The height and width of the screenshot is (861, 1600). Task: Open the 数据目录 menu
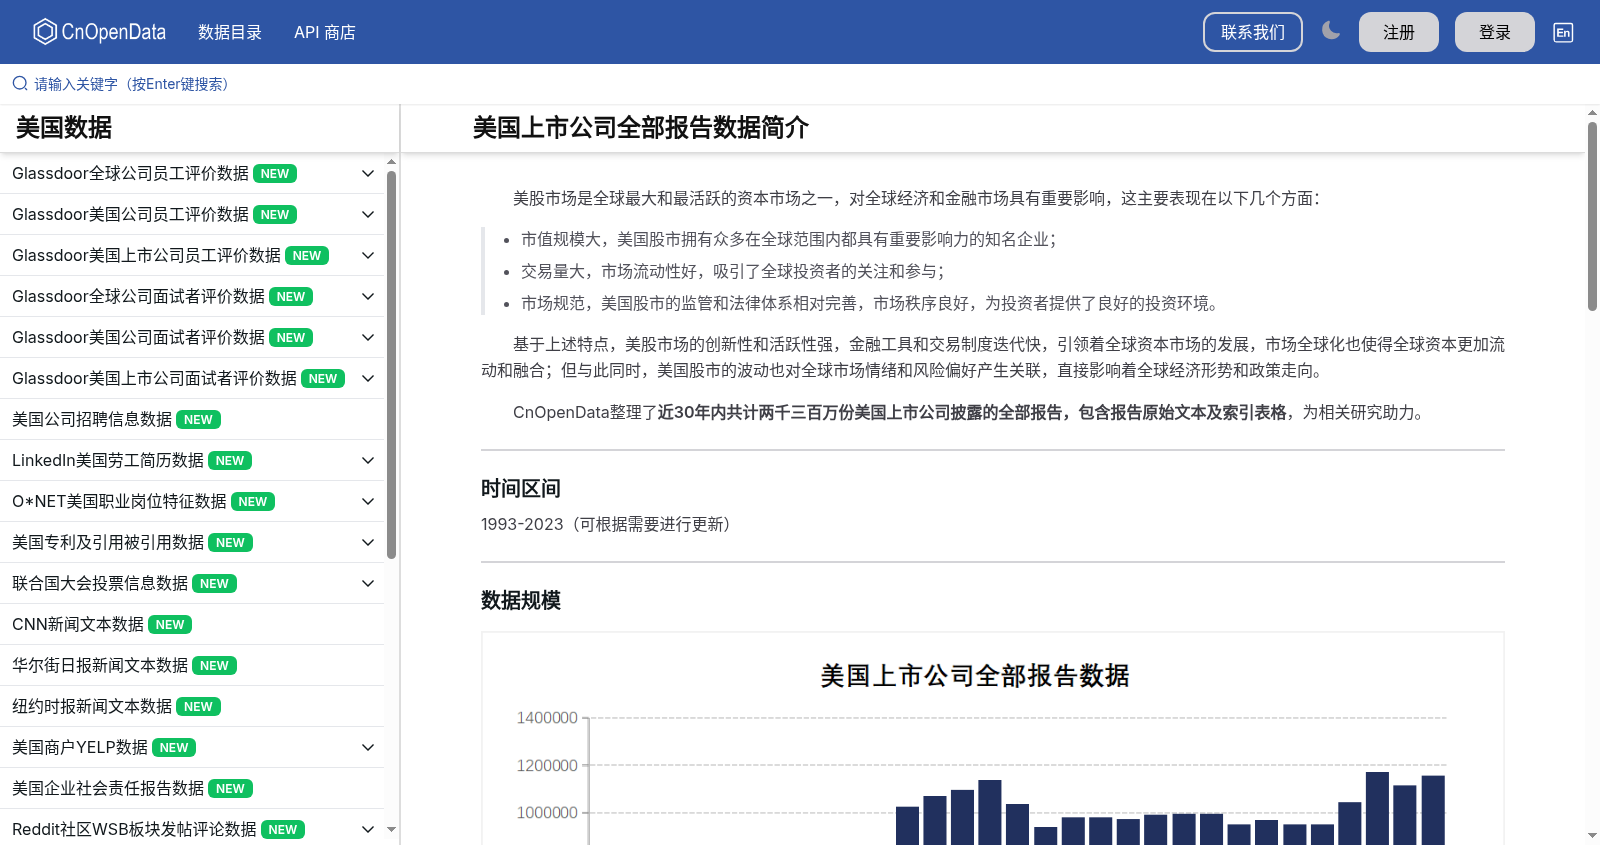(230, 32)
